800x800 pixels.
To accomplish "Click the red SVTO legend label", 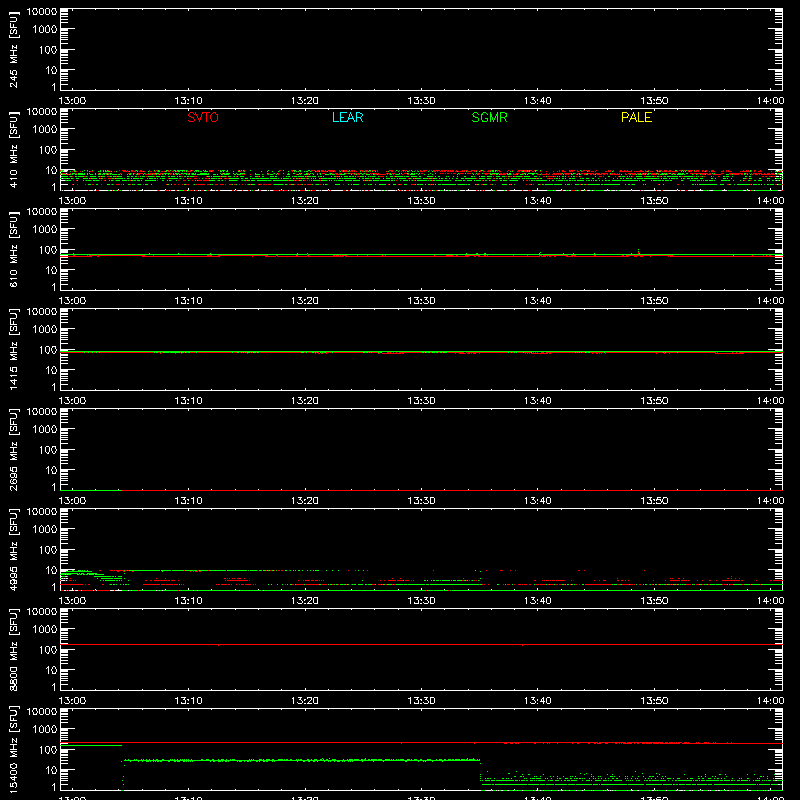I will coord(203,117).
